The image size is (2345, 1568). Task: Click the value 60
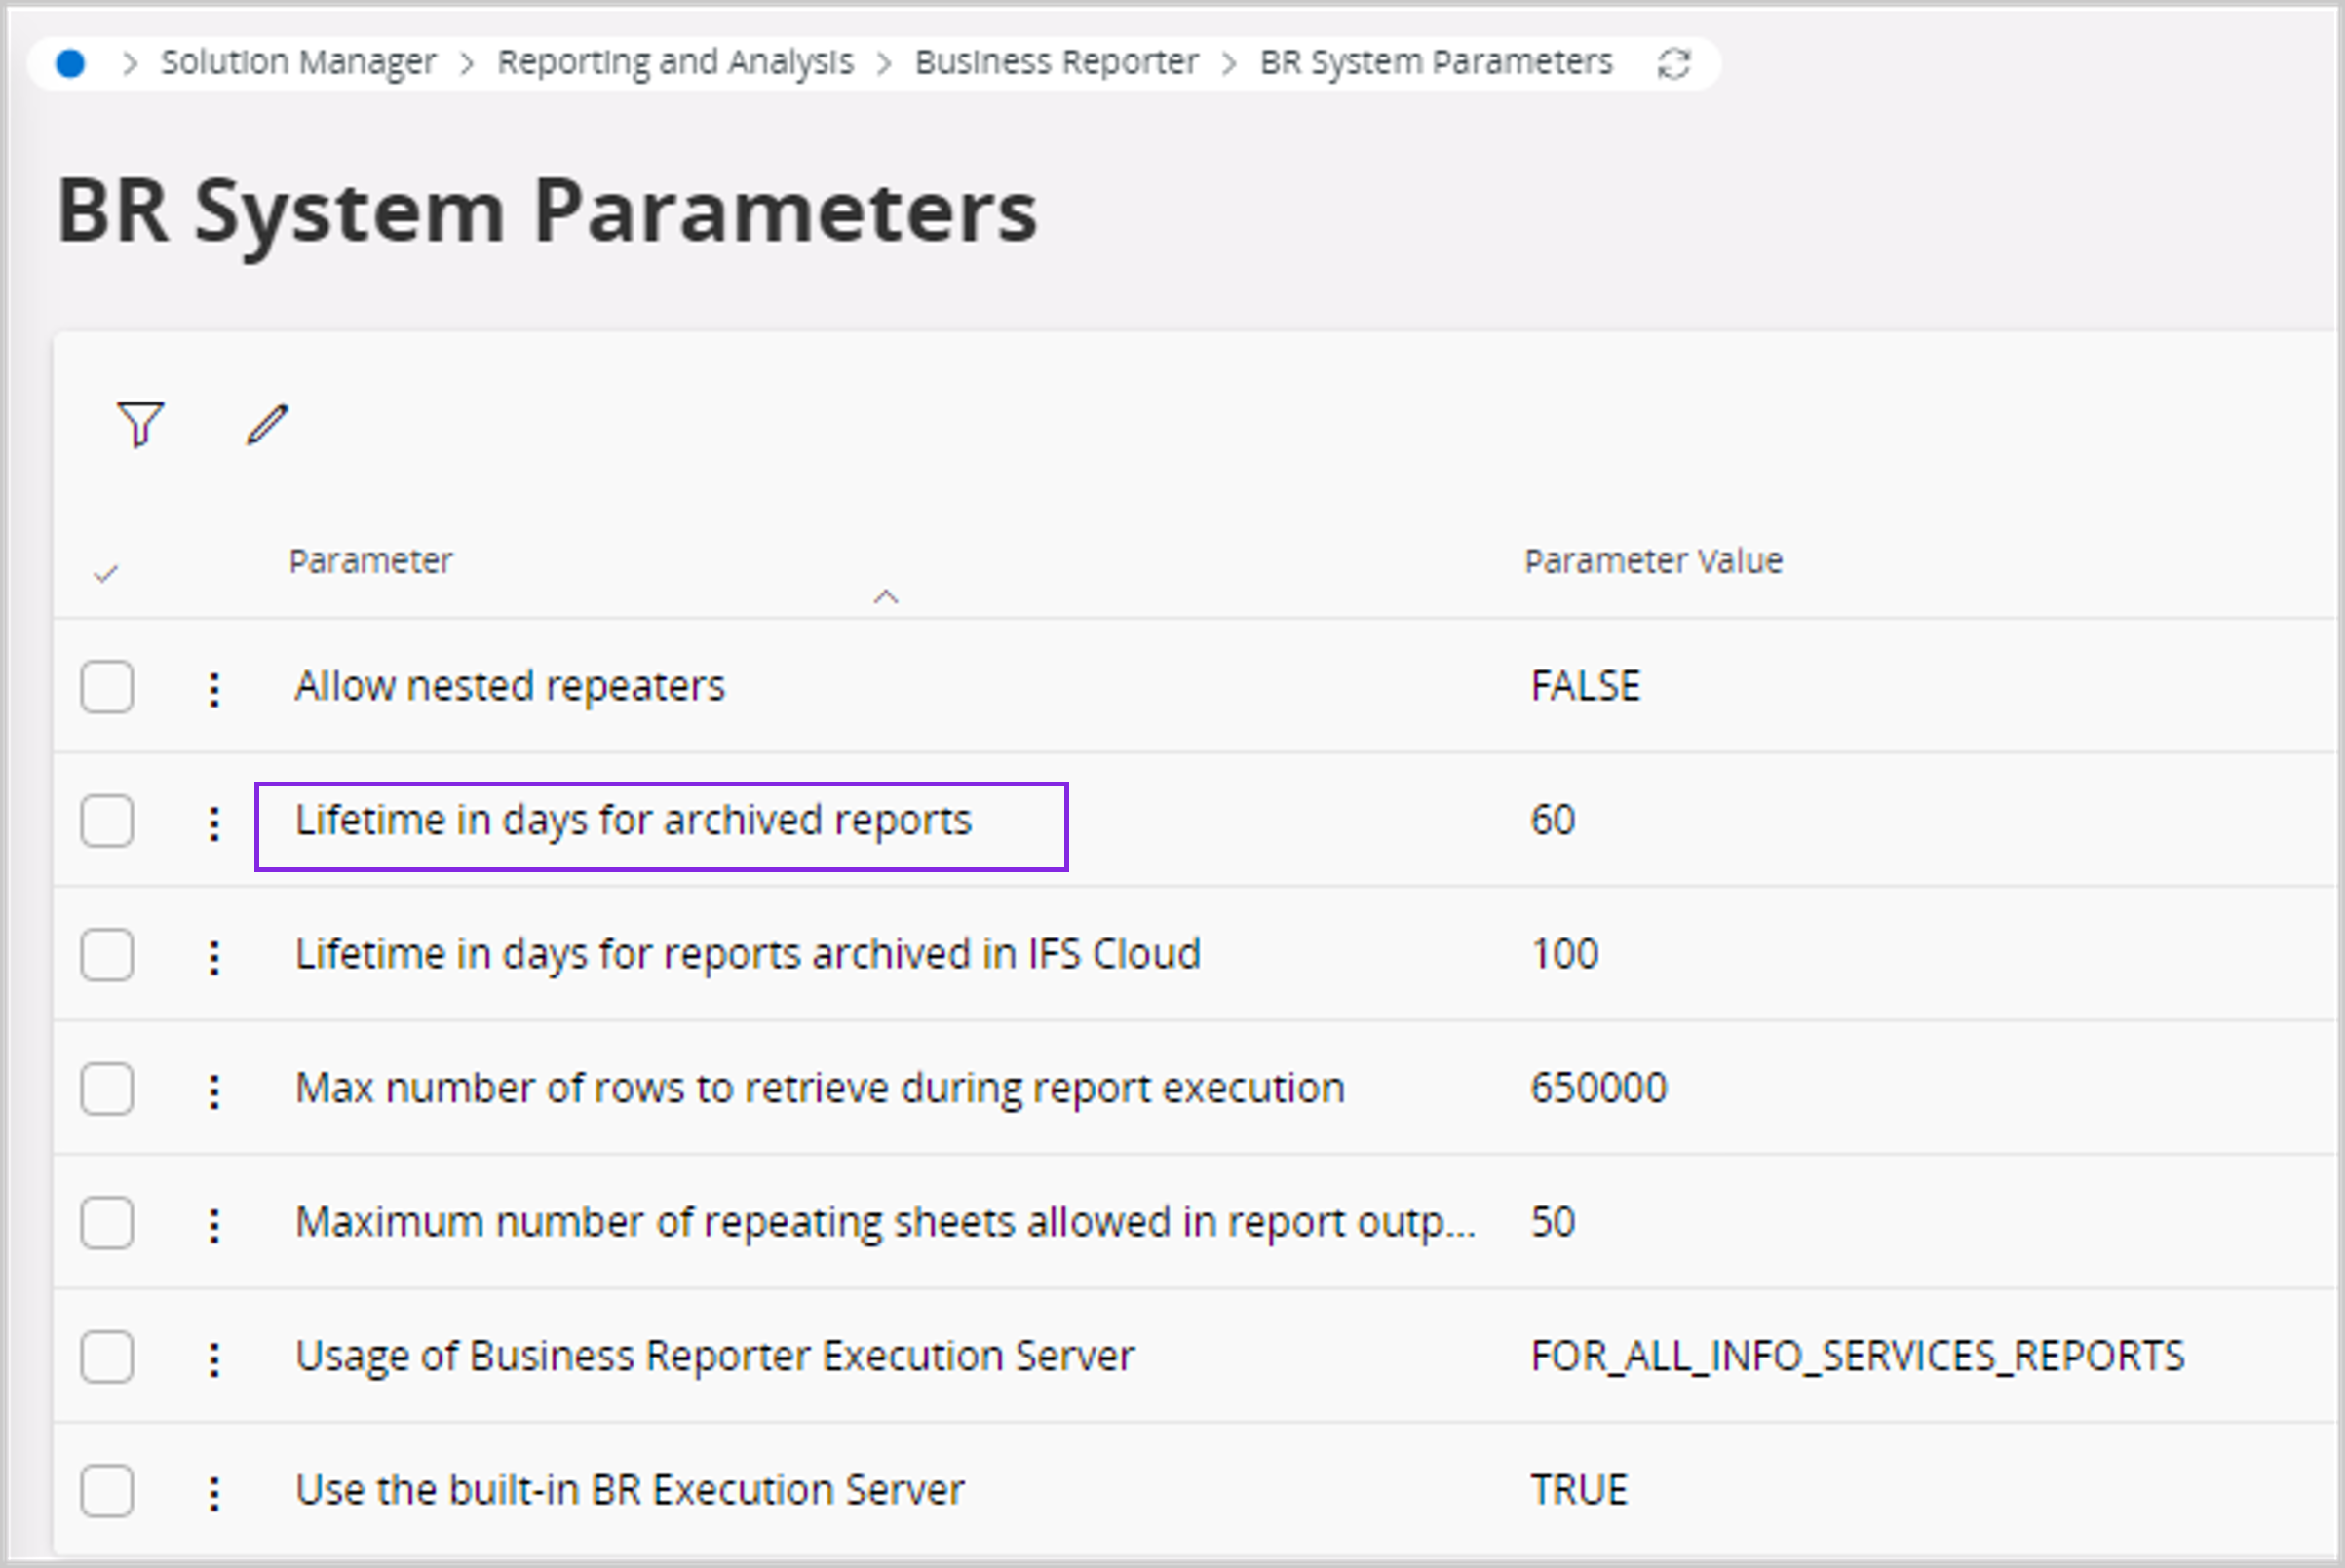click(1553, 820)
